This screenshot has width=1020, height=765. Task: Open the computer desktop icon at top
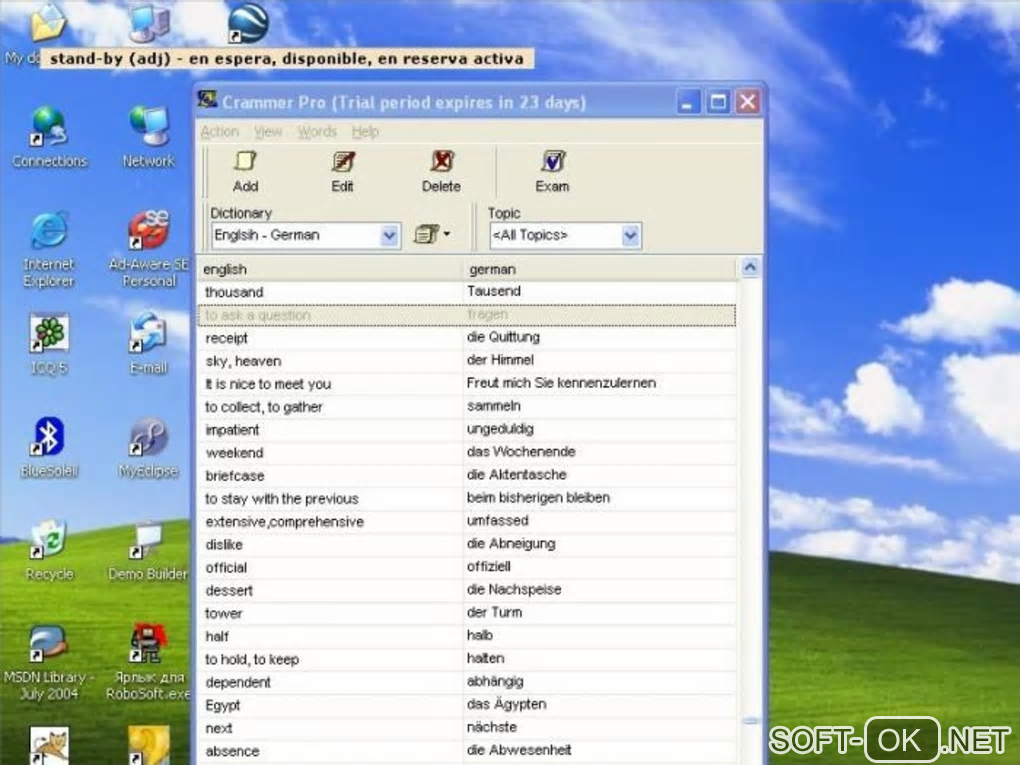[x=149, y=22]
